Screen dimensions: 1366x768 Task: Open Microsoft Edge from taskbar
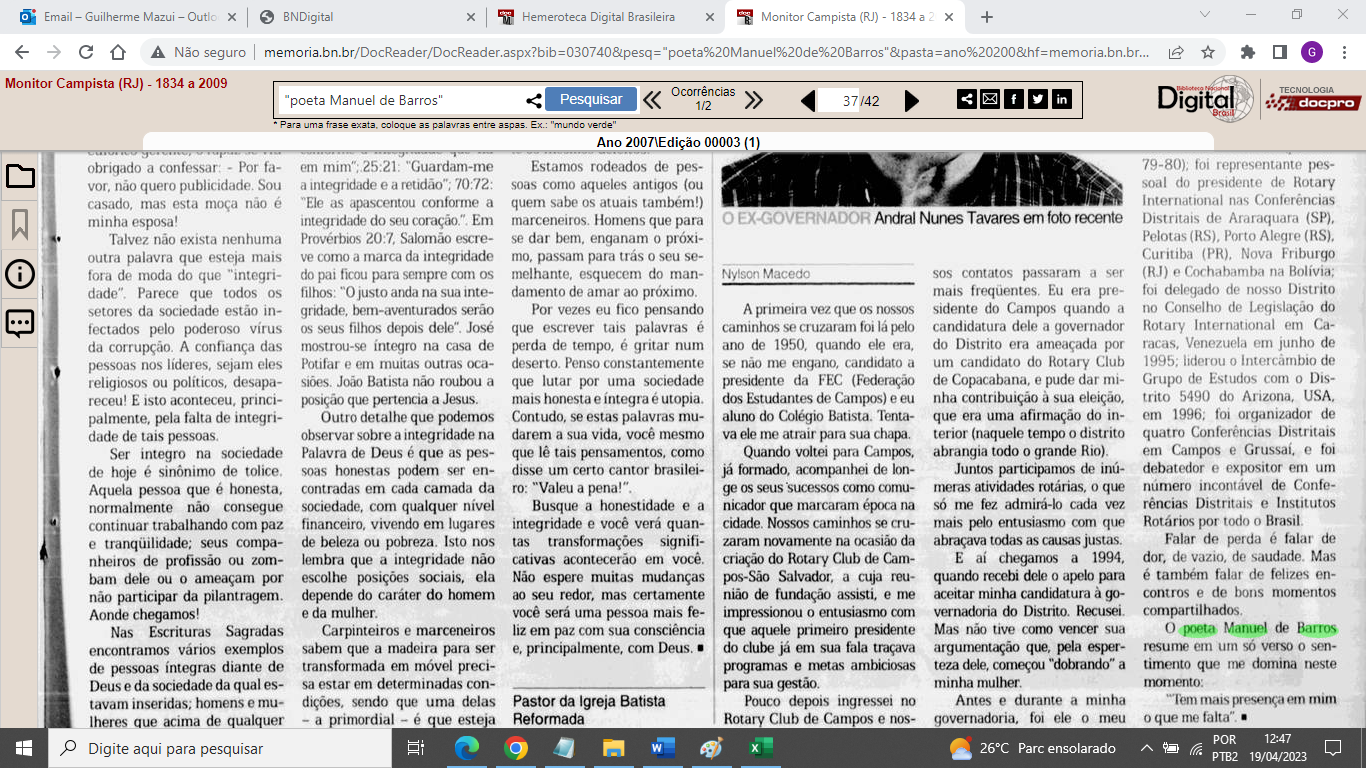467,747
